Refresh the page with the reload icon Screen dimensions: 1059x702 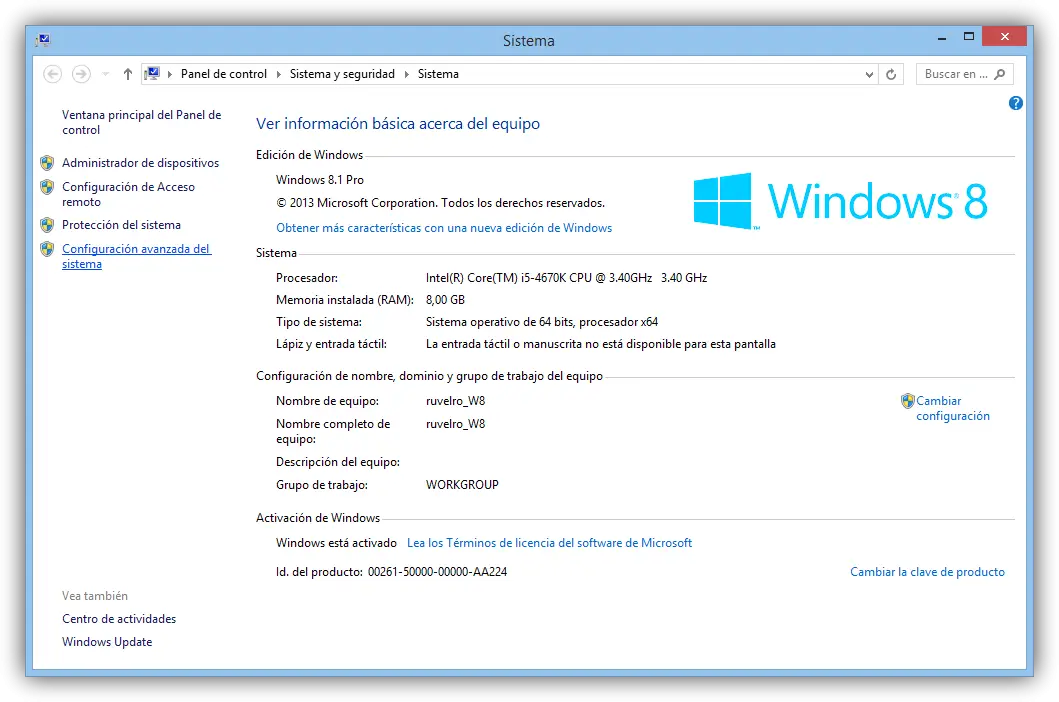(891, 74)
